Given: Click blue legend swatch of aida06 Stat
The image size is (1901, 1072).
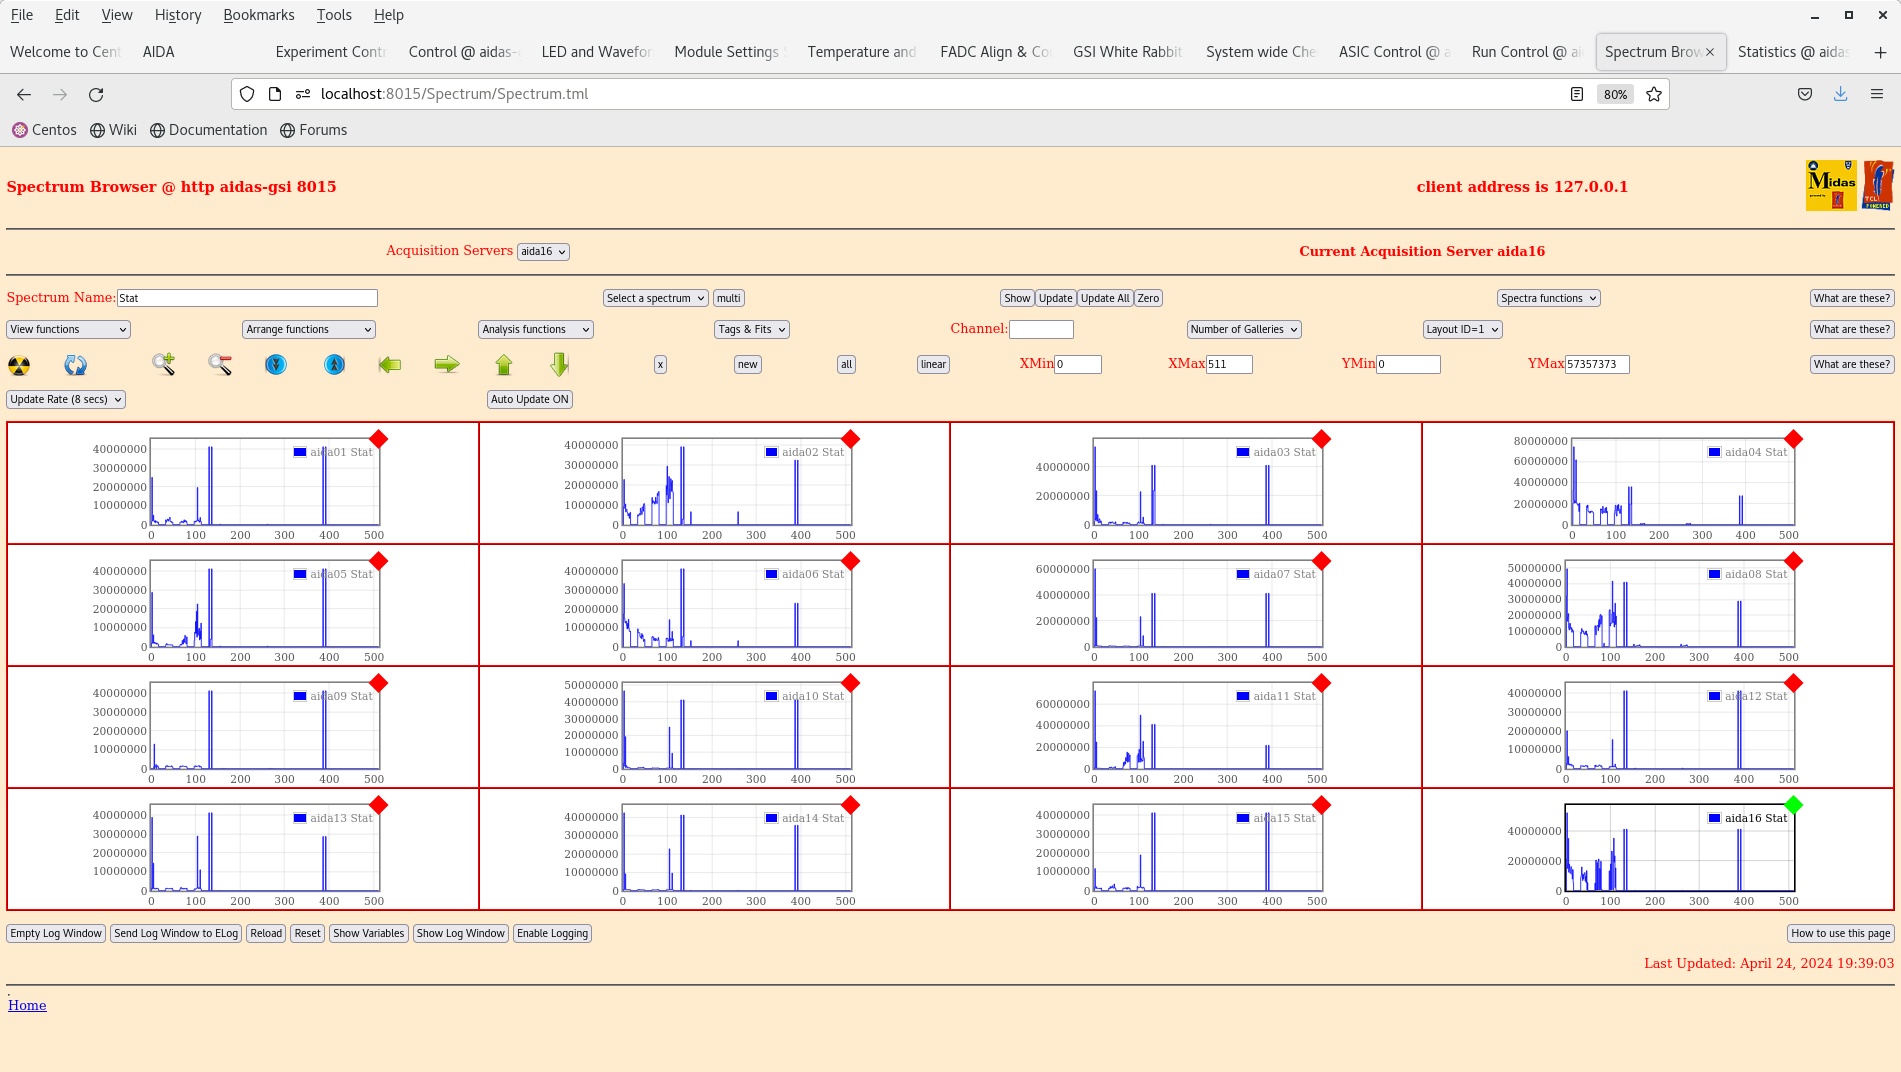Looking at the screenshot, I should (x=772, y=574).
